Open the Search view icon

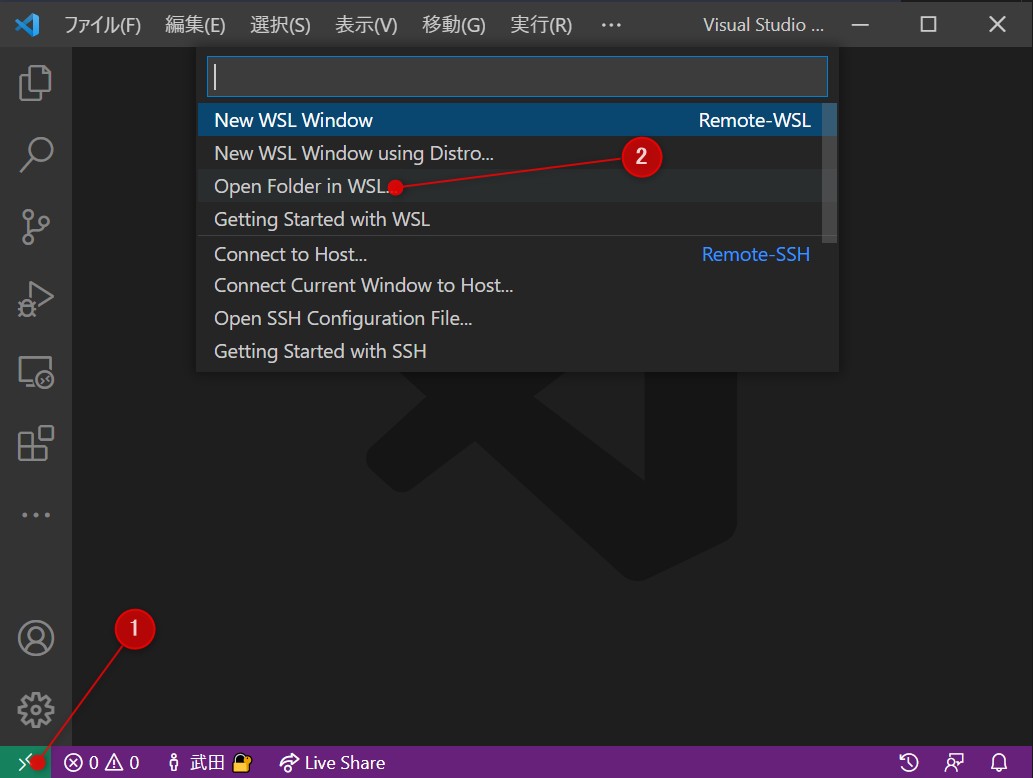click(x=36, y=155)
